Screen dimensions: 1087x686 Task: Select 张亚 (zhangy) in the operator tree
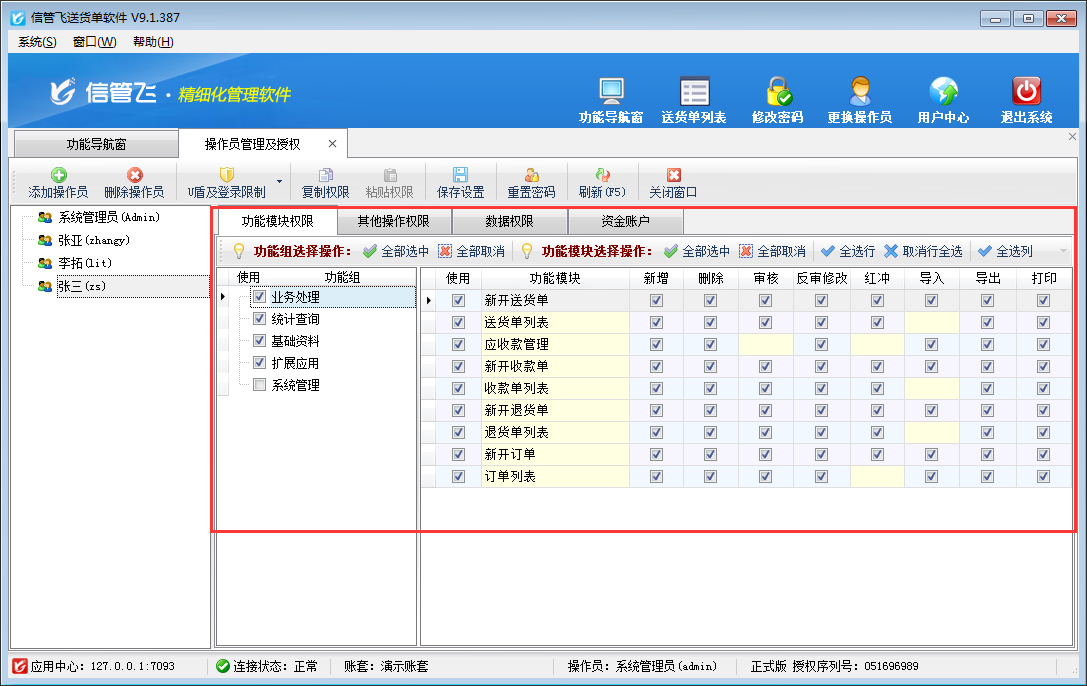click(93, 240)
